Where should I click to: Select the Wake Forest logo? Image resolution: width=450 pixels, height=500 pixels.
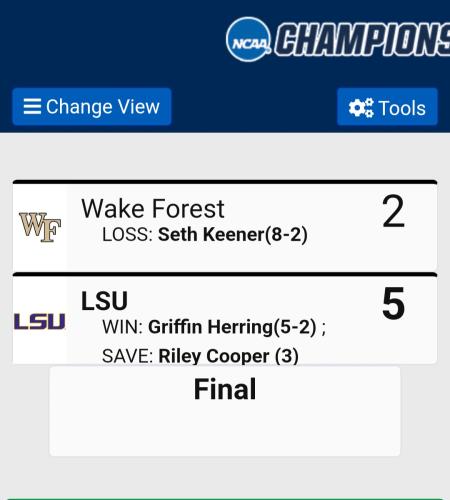[x=40, y=227]
